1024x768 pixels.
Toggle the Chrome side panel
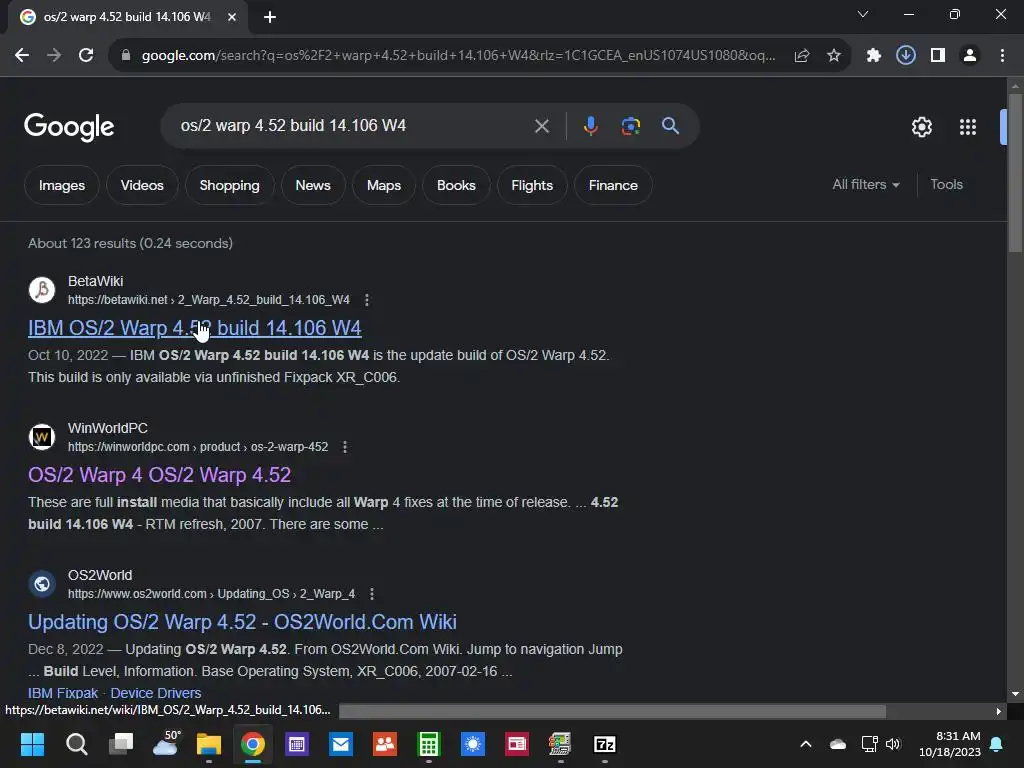tap(938, 56)
